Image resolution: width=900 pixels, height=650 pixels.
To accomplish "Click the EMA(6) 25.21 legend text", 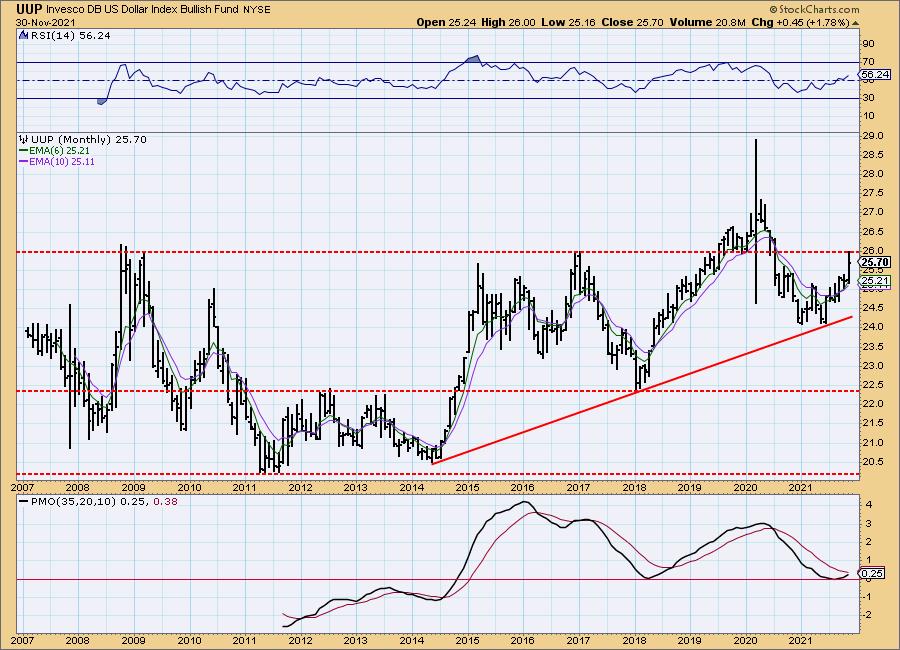I will tap(59, 150).
